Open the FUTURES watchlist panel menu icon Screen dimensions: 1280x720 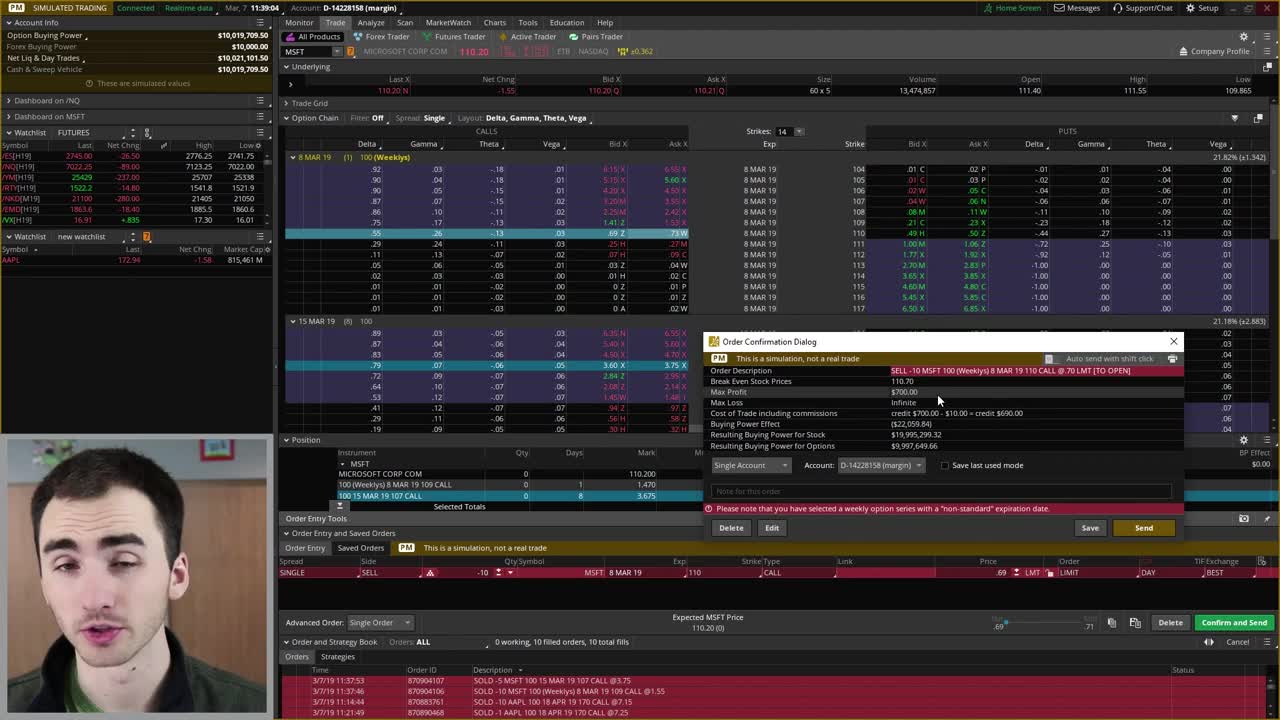(260, 132)
